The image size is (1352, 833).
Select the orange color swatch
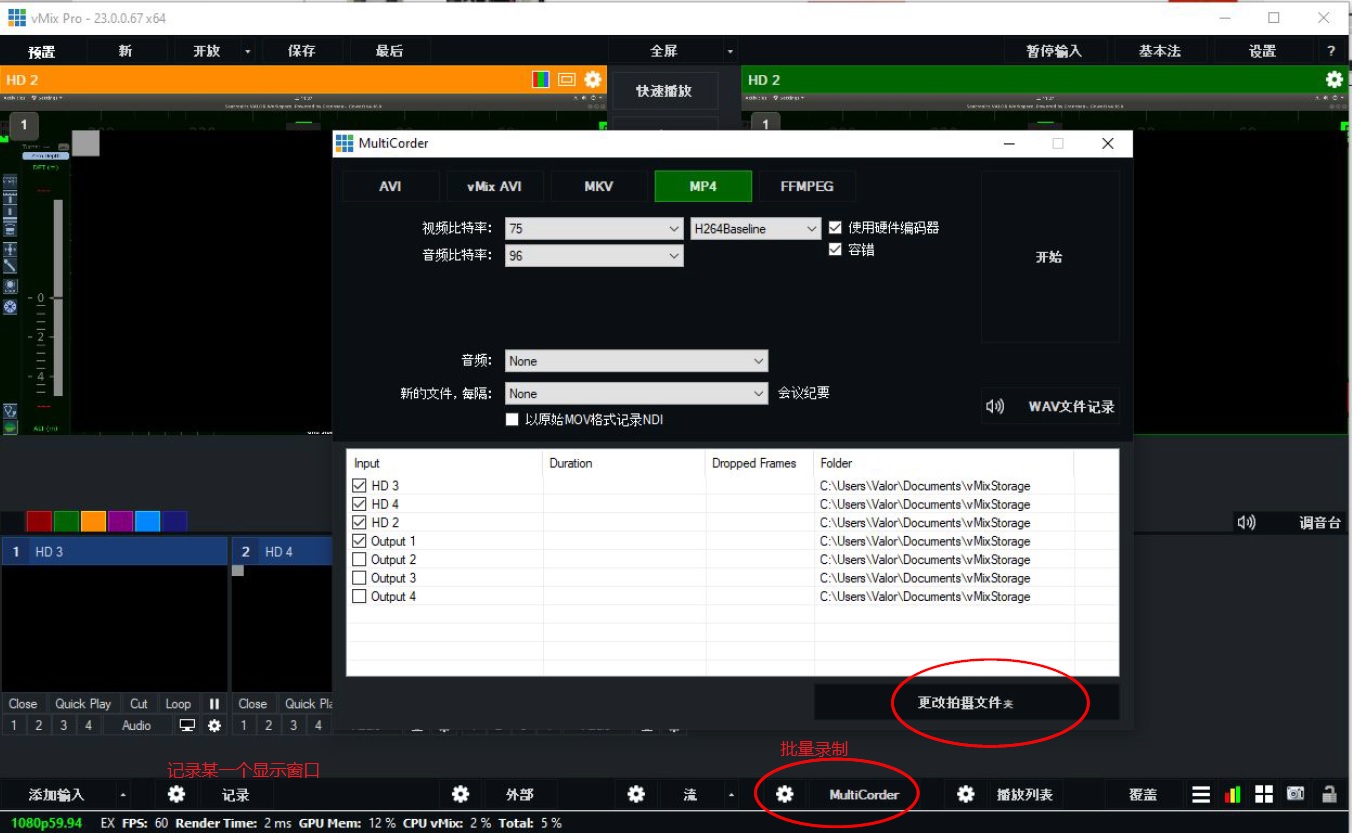(93, 521)
